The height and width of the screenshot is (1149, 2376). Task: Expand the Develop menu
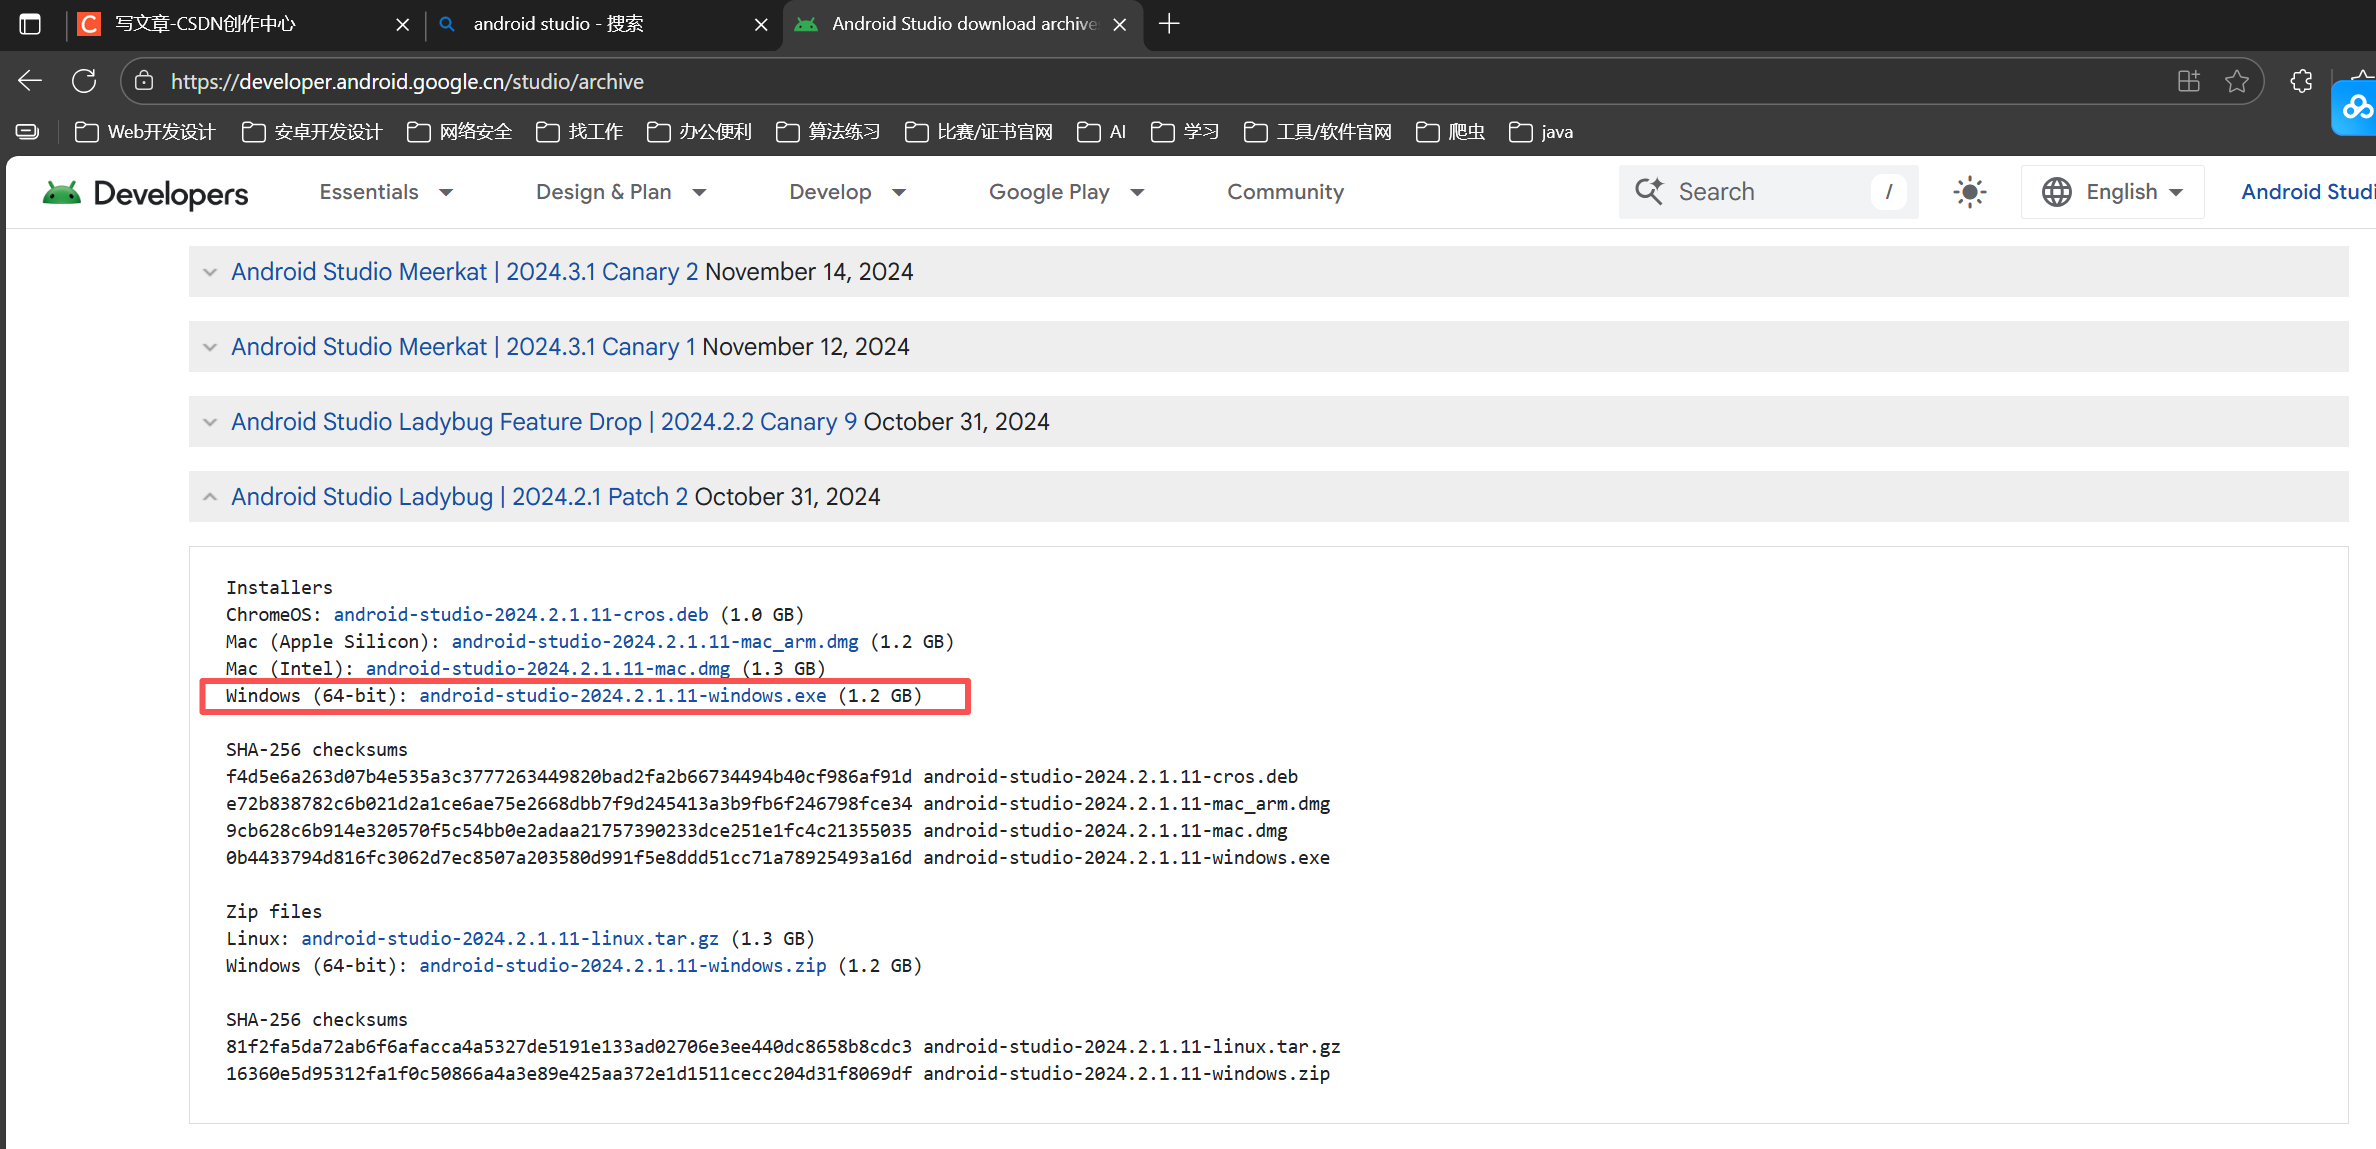click(x=847, y=192)
